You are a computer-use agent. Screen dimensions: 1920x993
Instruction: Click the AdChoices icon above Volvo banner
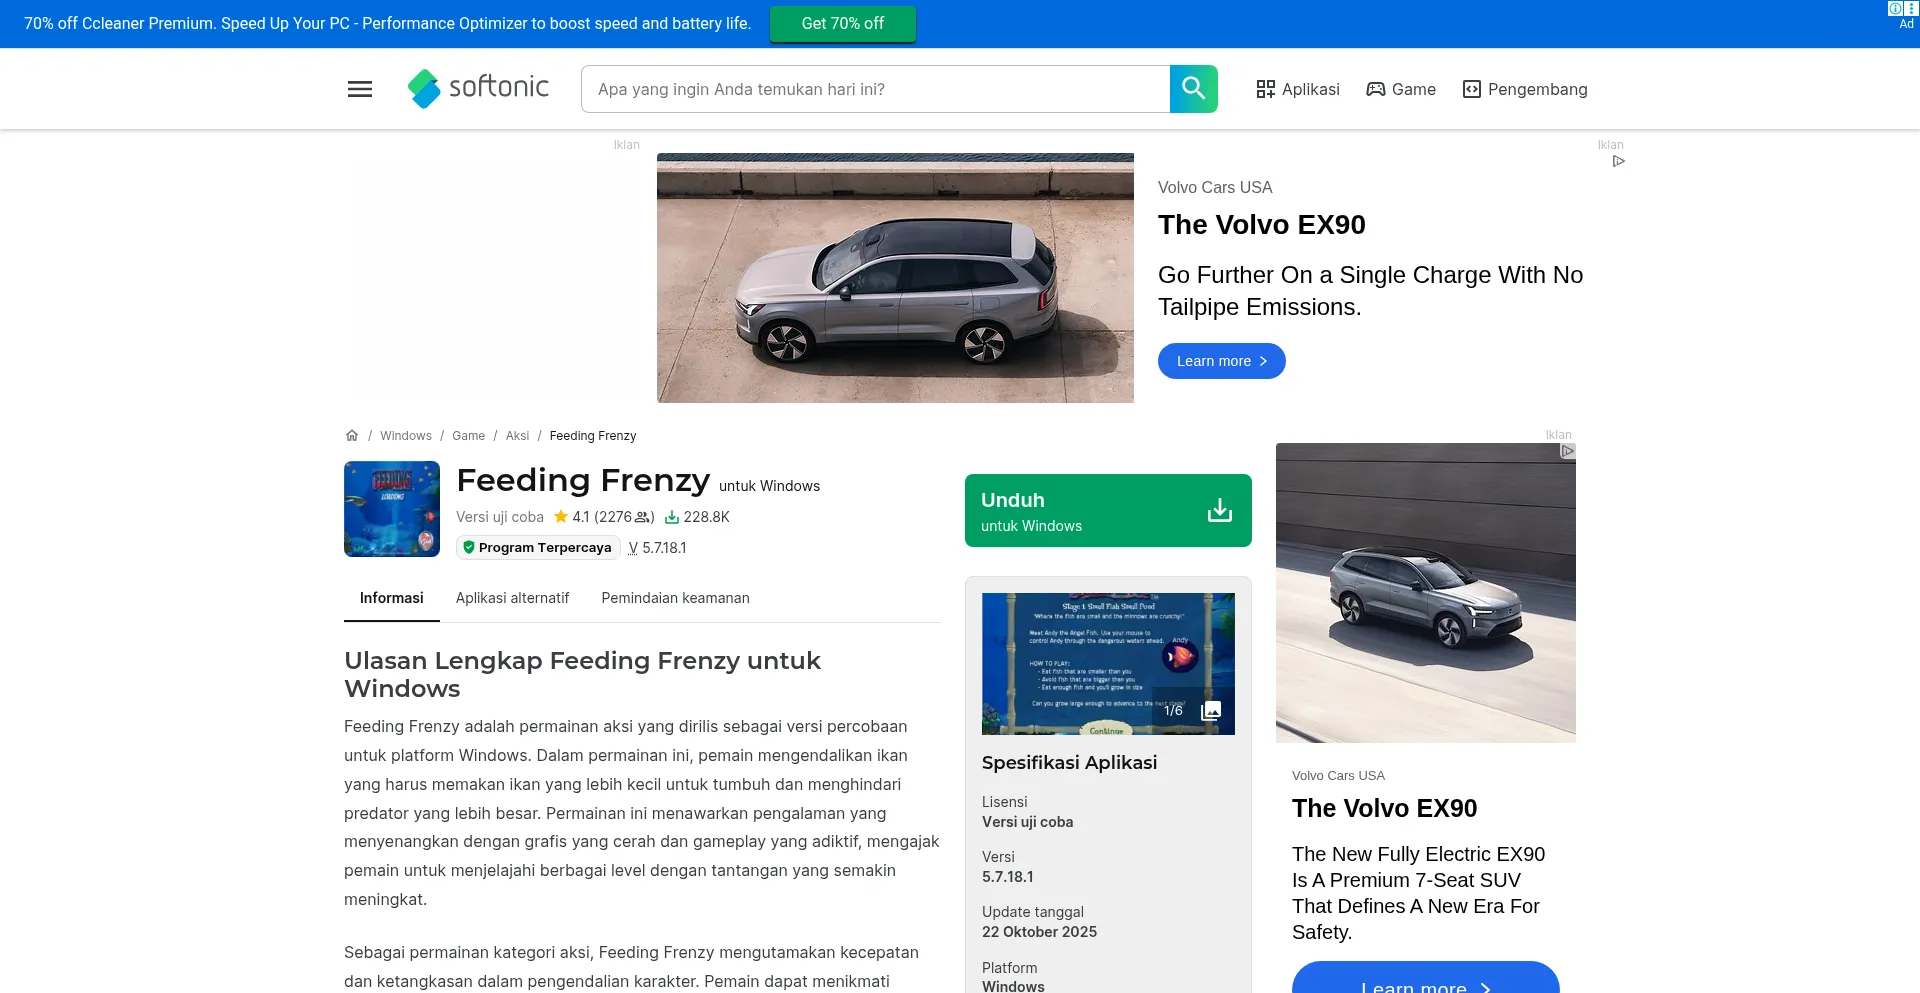[1619, 161]
